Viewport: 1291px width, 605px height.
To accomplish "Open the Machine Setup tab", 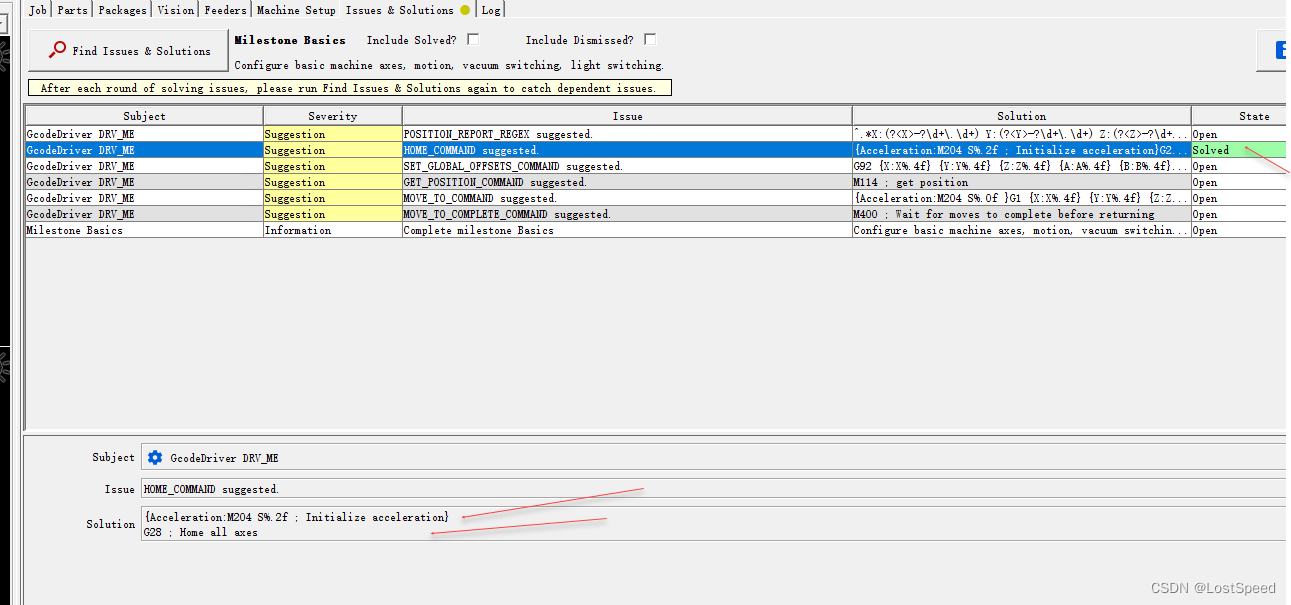I will pyautogui.click(x=296, y=10).
